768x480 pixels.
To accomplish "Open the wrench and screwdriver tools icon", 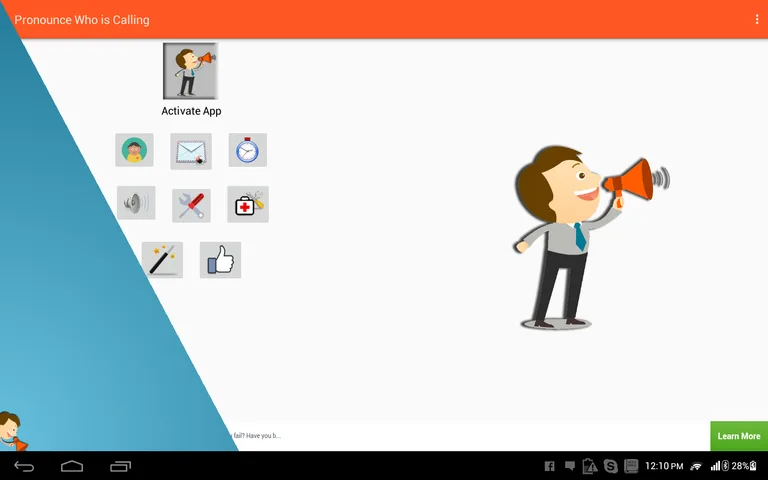I will 191,205.
